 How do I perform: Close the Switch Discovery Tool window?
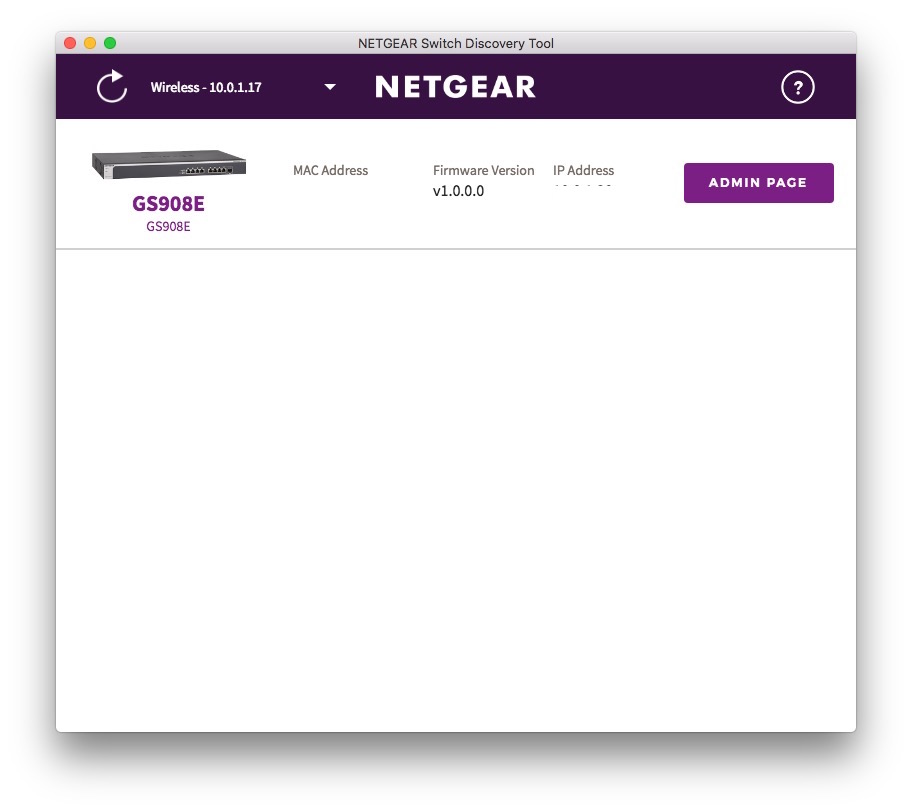tap(70, 43)
